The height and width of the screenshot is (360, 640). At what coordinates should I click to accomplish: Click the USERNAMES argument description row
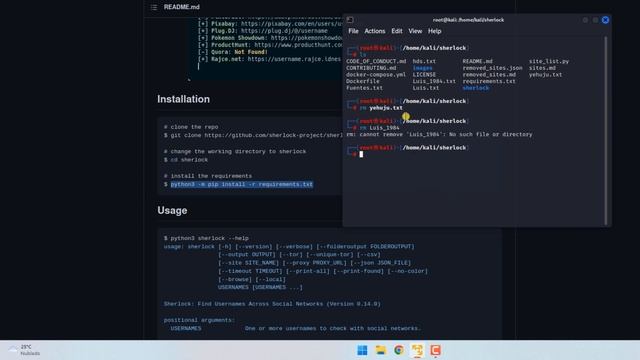point(296,328)
